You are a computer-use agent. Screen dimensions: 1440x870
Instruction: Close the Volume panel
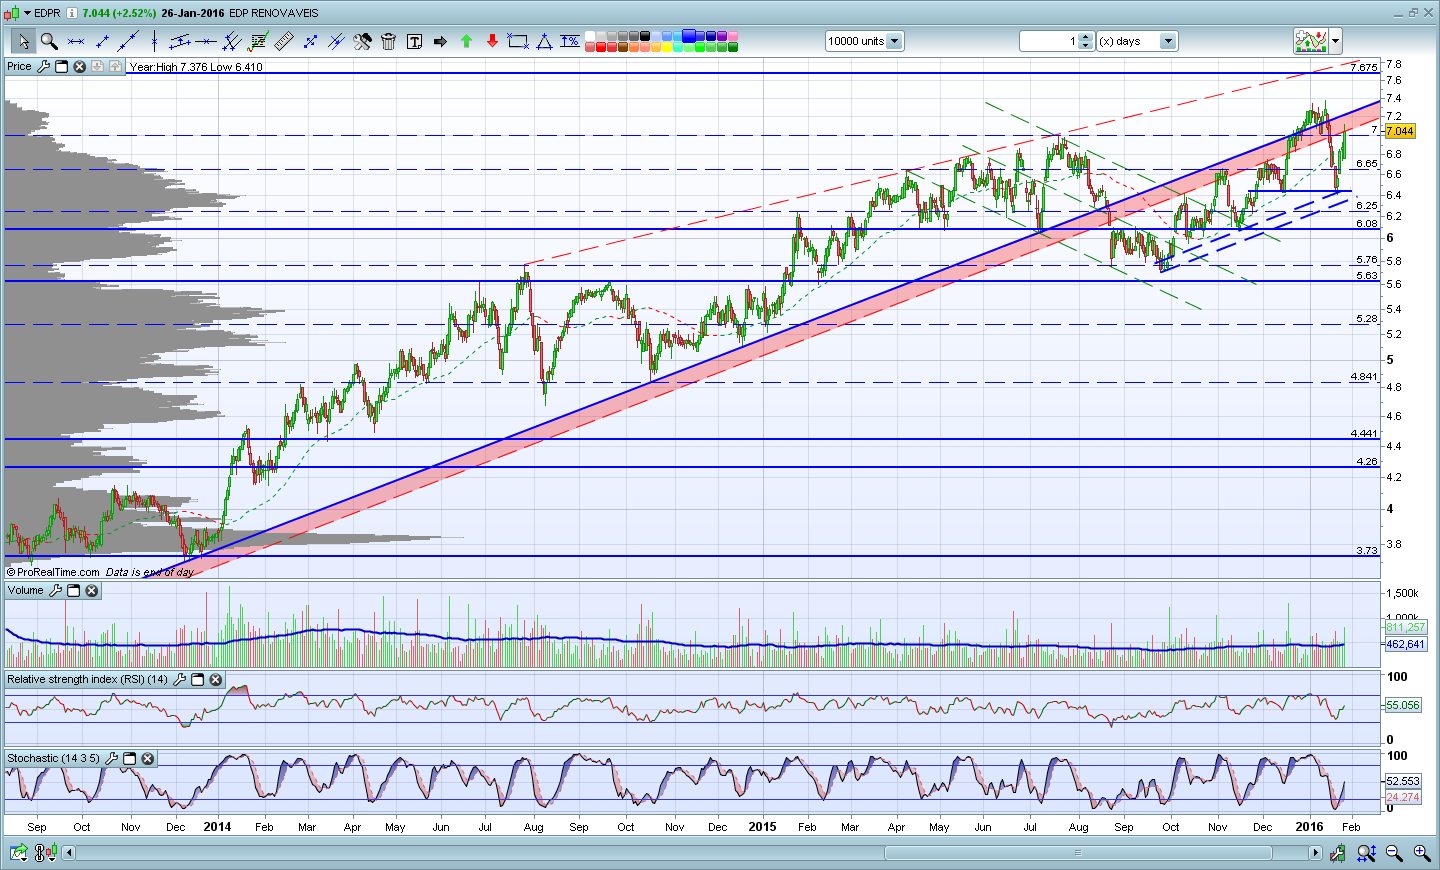[x=91, y=590]
